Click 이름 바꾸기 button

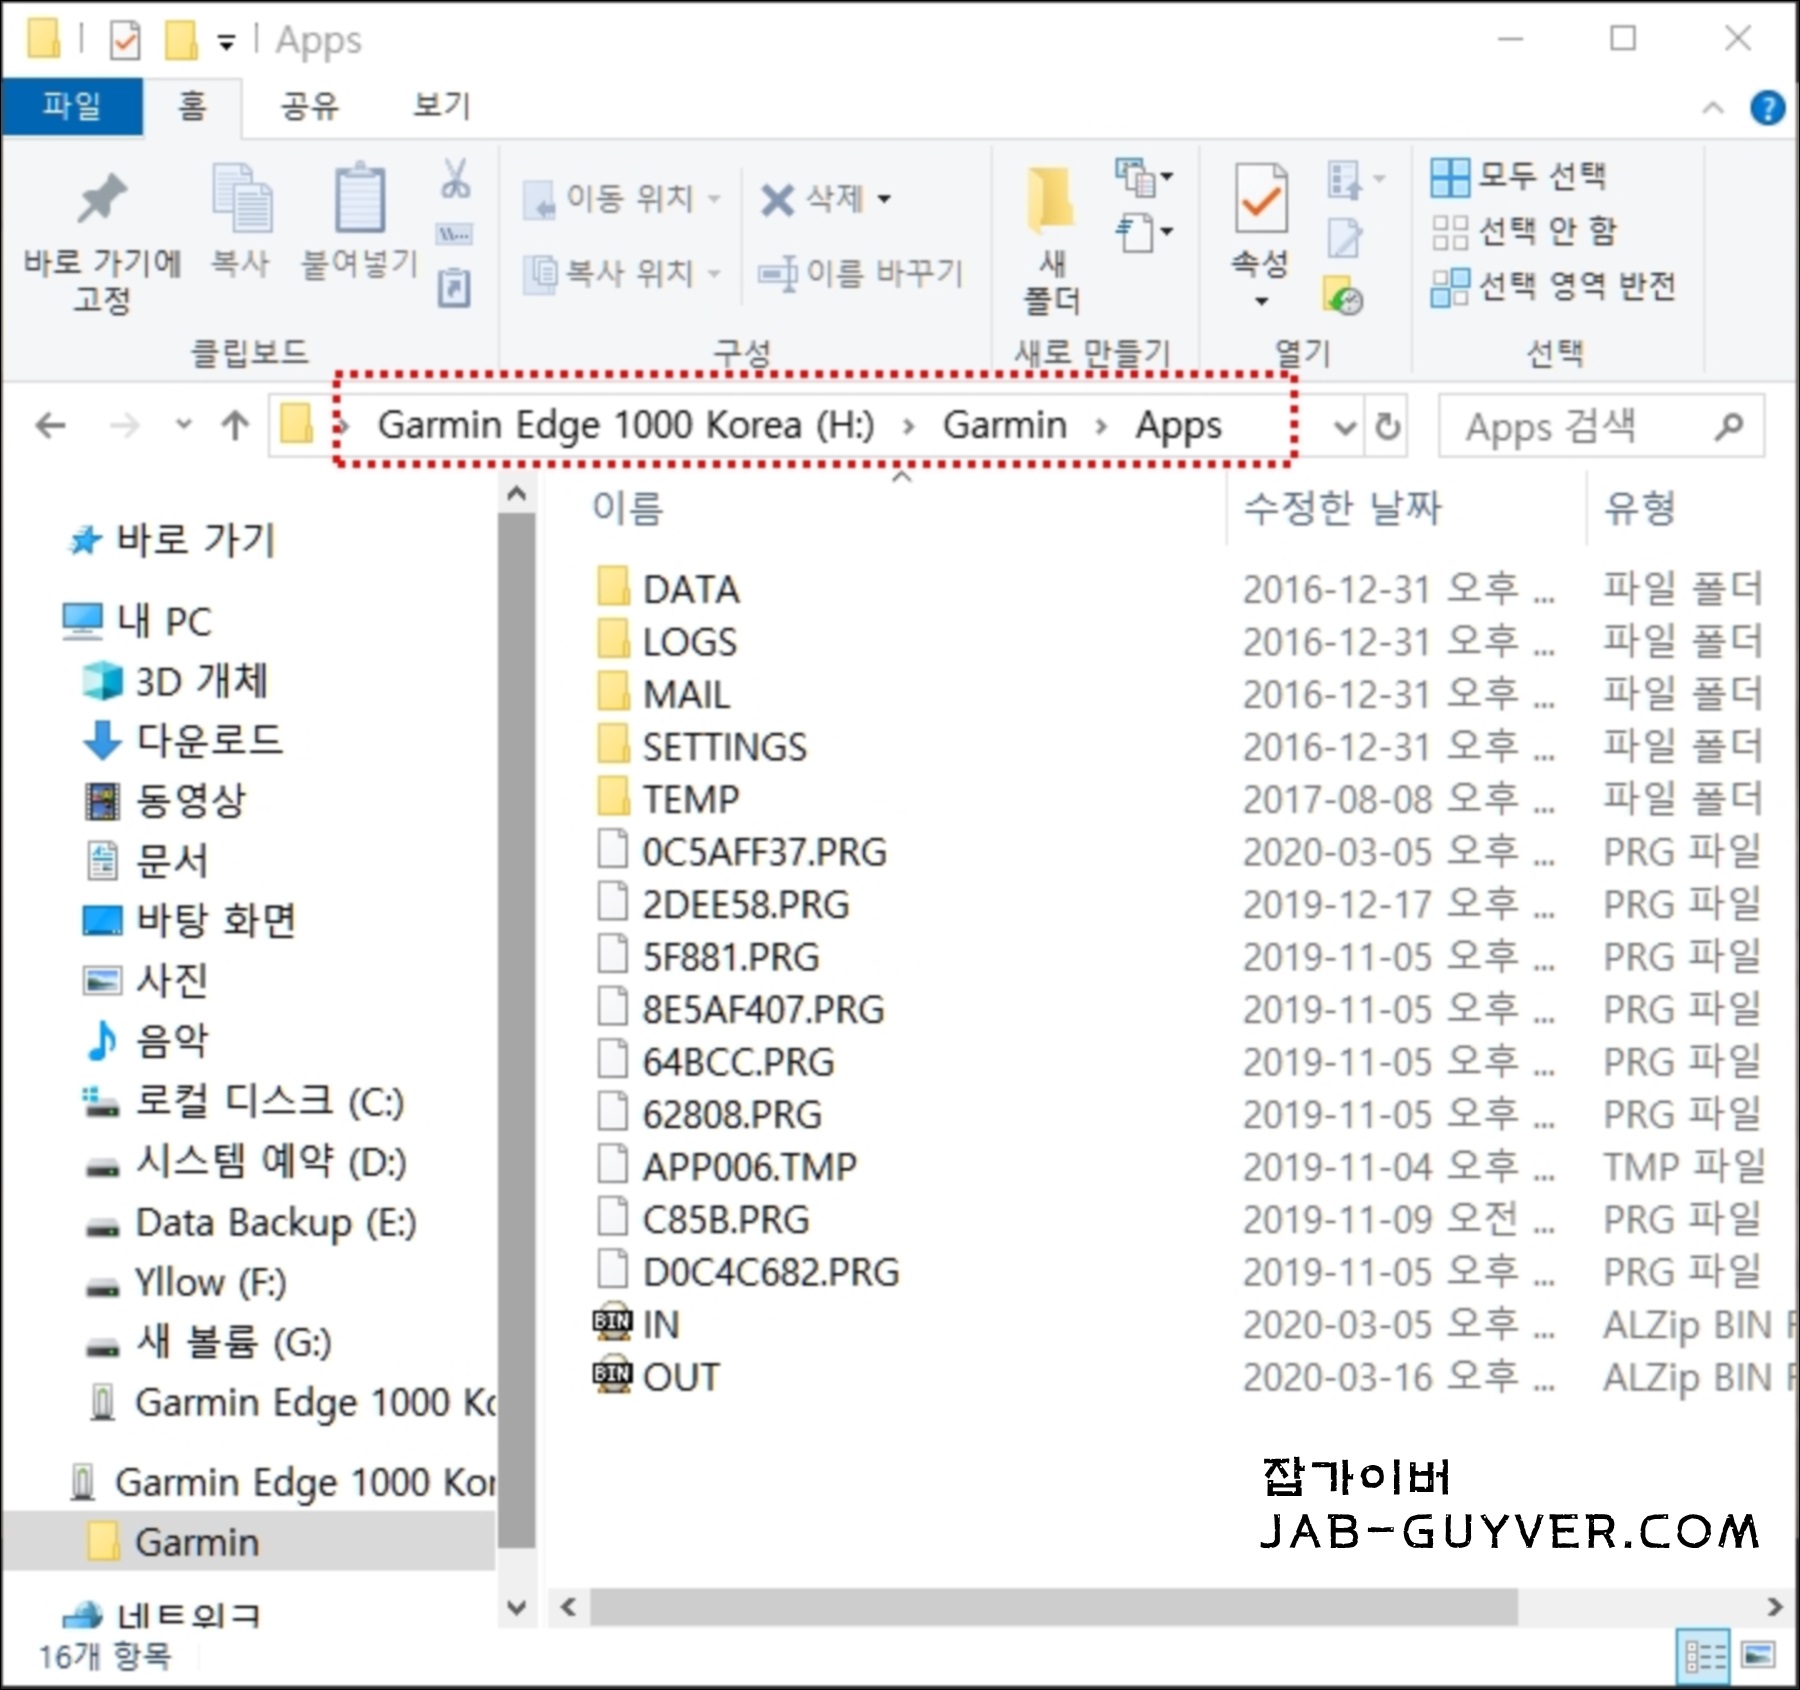pos(861,272)
